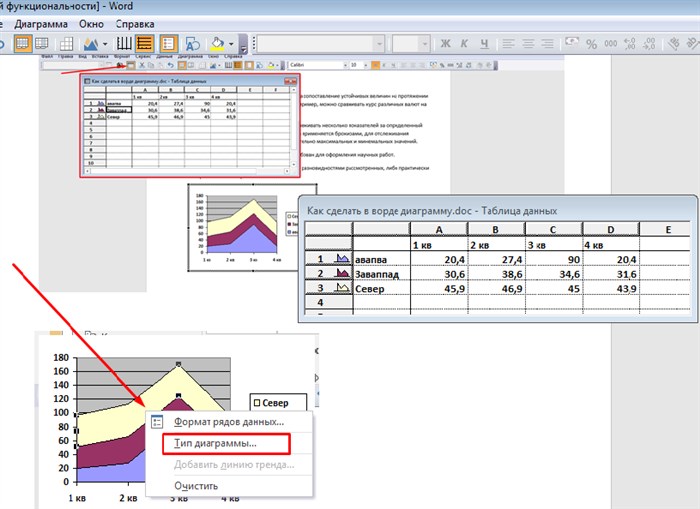Select column C header in large data table

point(553,229)
